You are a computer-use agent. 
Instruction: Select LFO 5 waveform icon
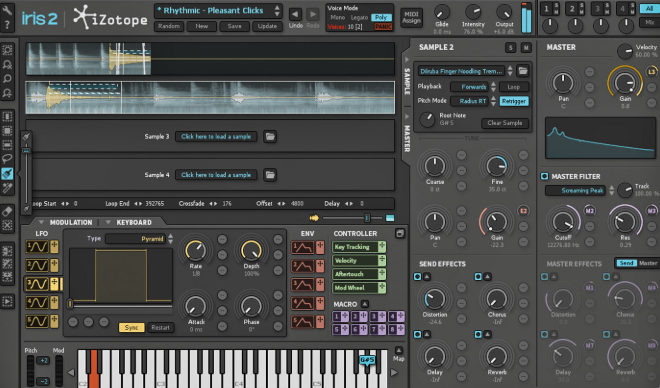tap(37, 321)
